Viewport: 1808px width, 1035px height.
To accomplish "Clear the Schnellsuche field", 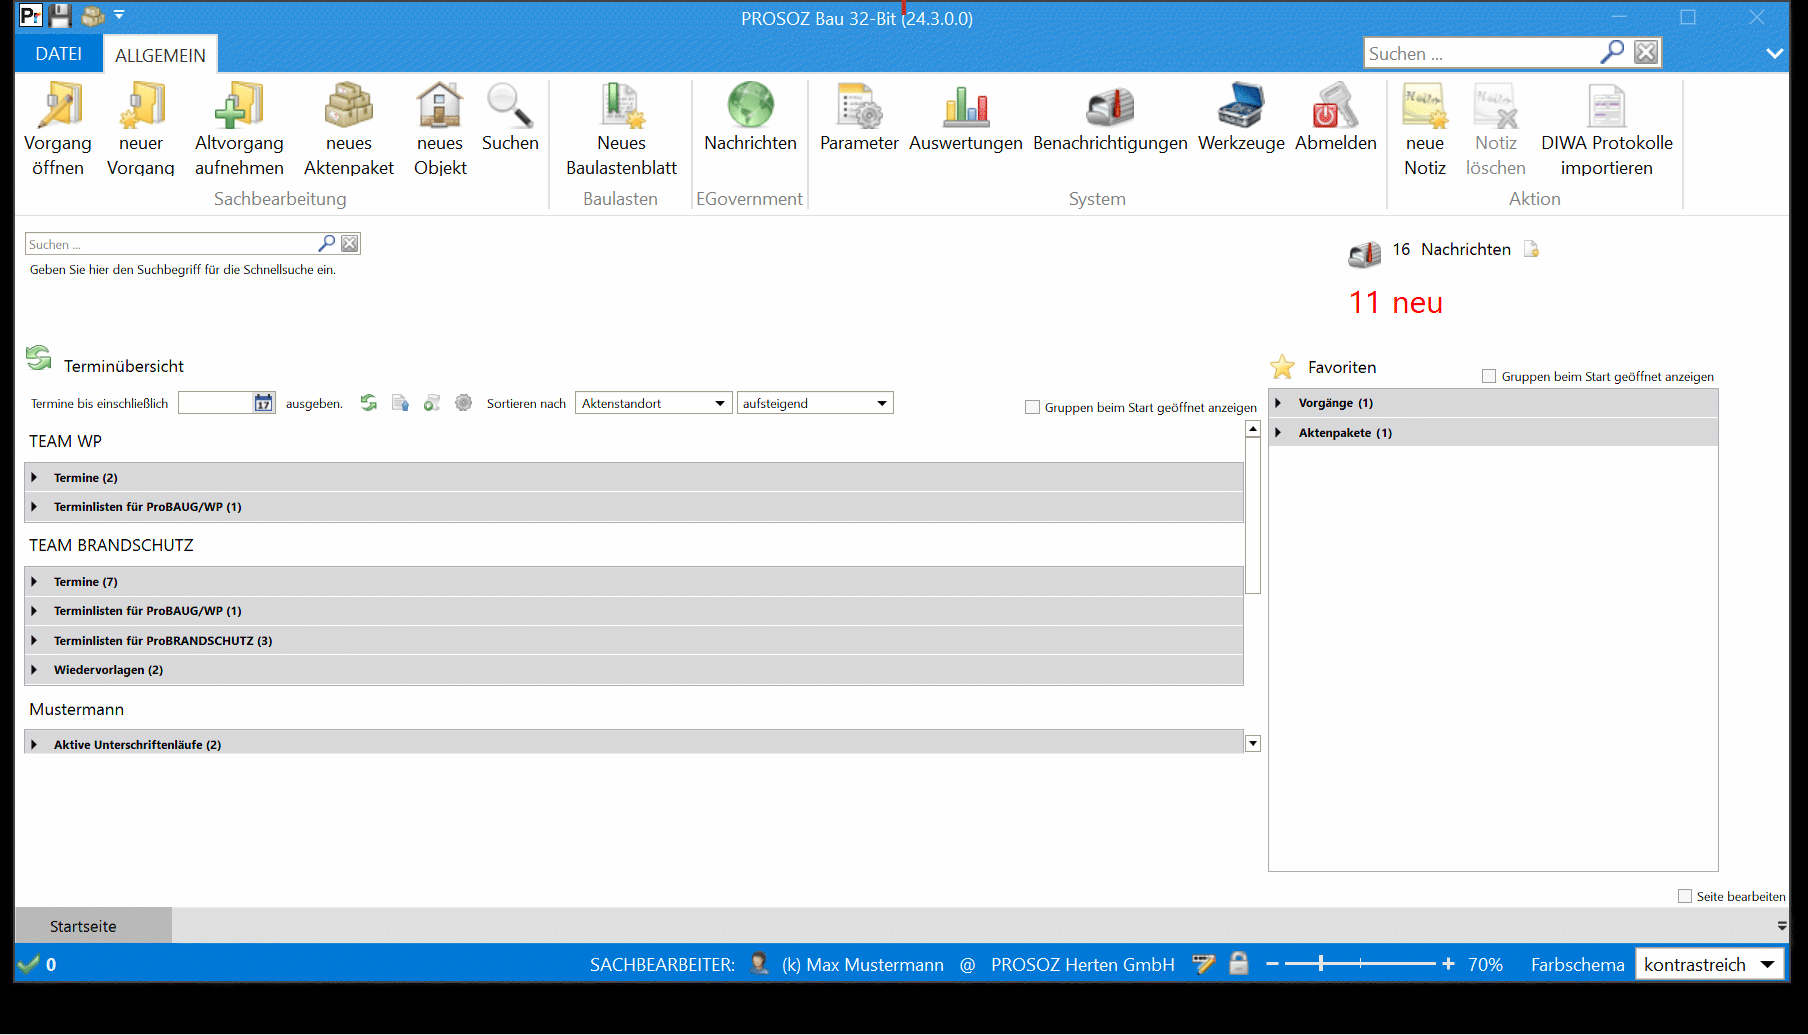I will [x=350, y=243].
